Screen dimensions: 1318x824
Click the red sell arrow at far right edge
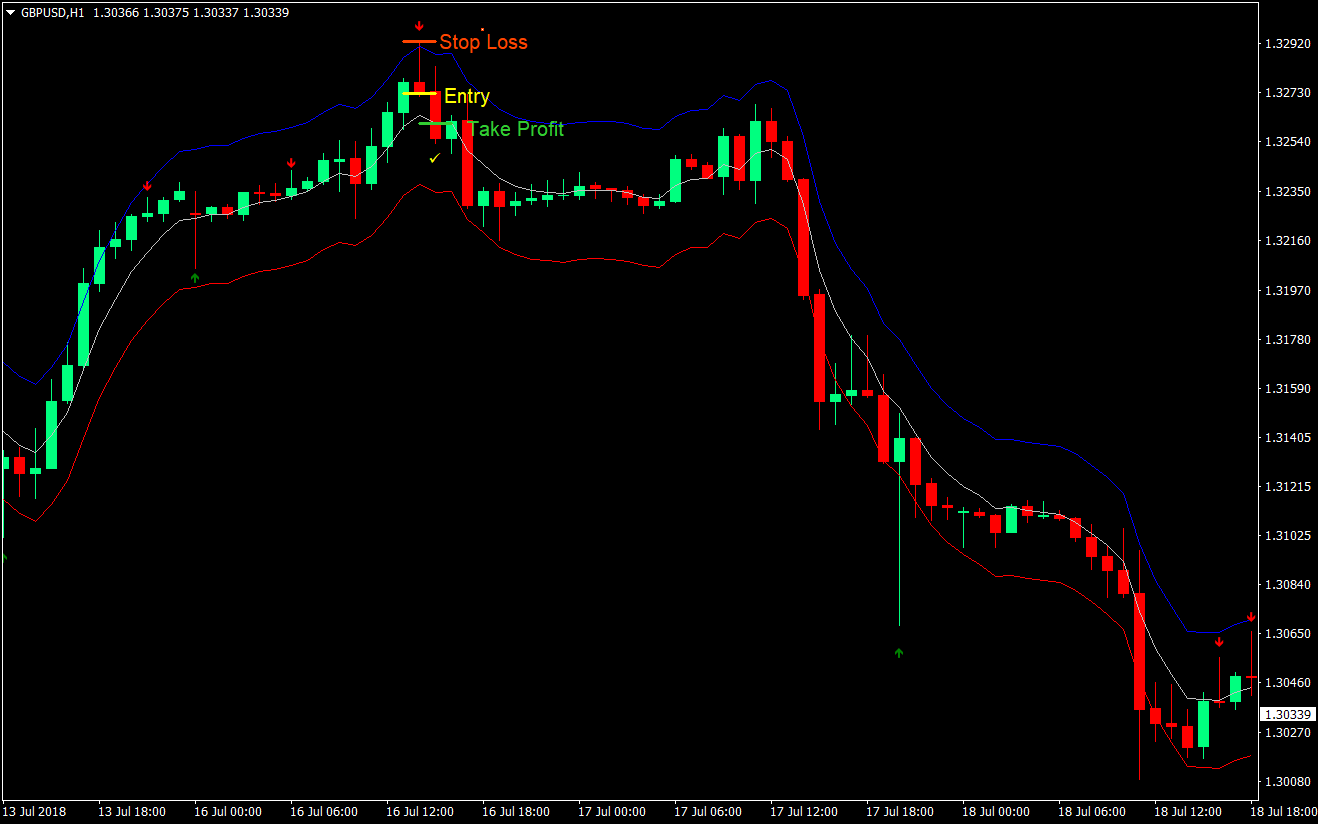[x=1251, y=617]
